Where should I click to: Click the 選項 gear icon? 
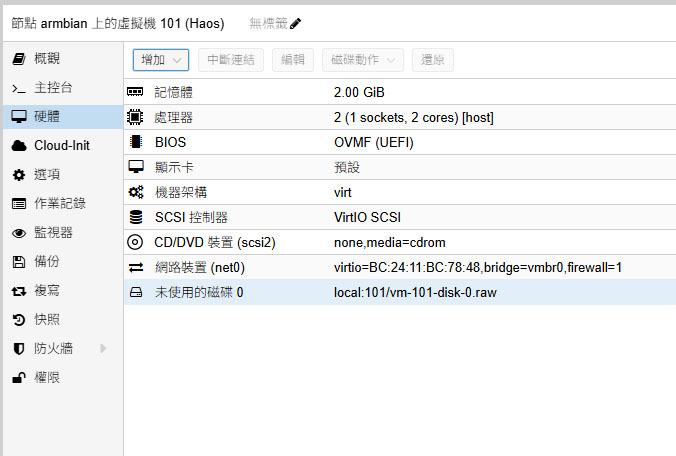18,175
